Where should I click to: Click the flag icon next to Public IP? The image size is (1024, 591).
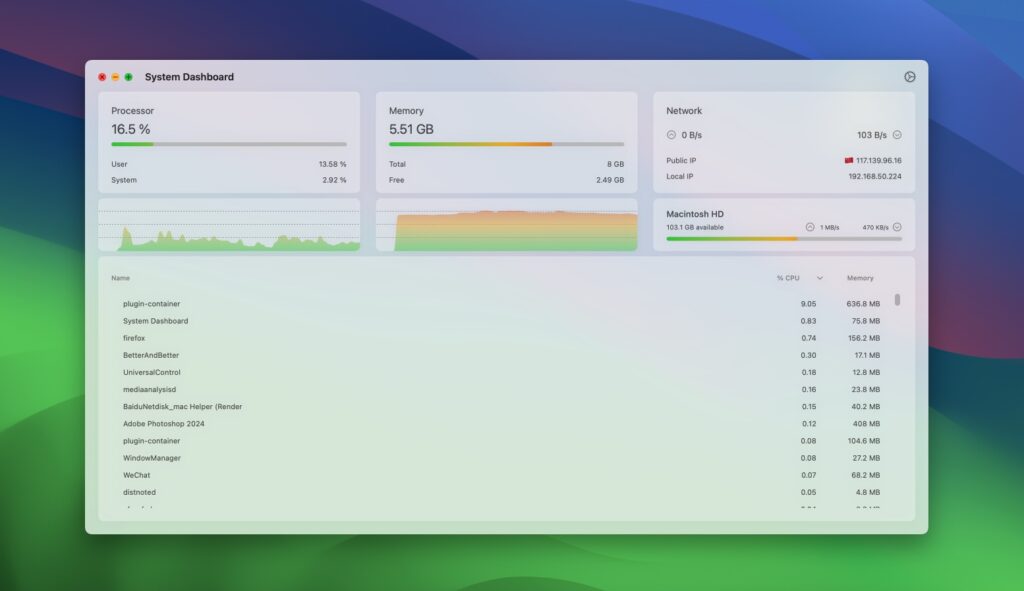click(x=850, y=160)
